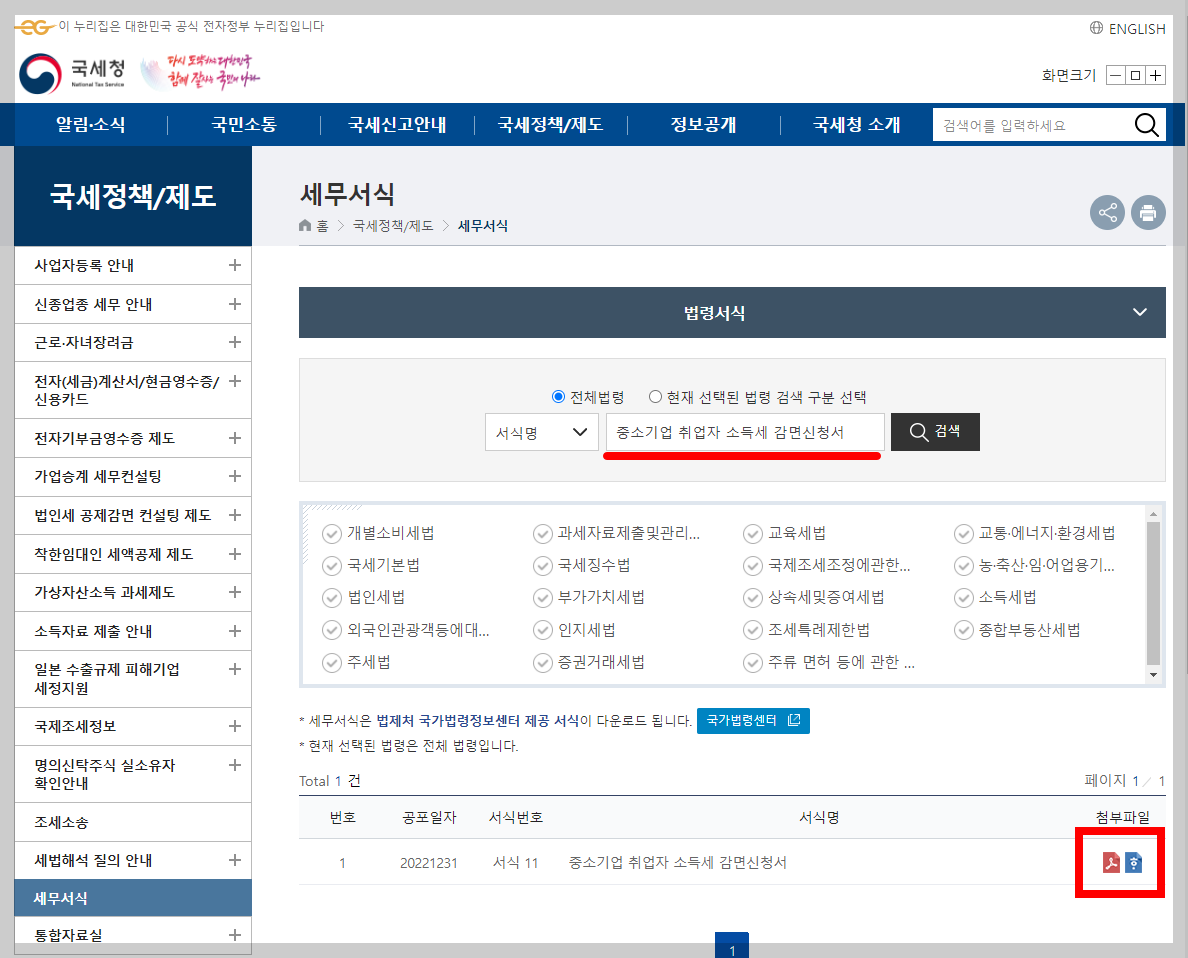Click the home icon in breadcrumb
The image size is (1188, 958).
[305, 226]
